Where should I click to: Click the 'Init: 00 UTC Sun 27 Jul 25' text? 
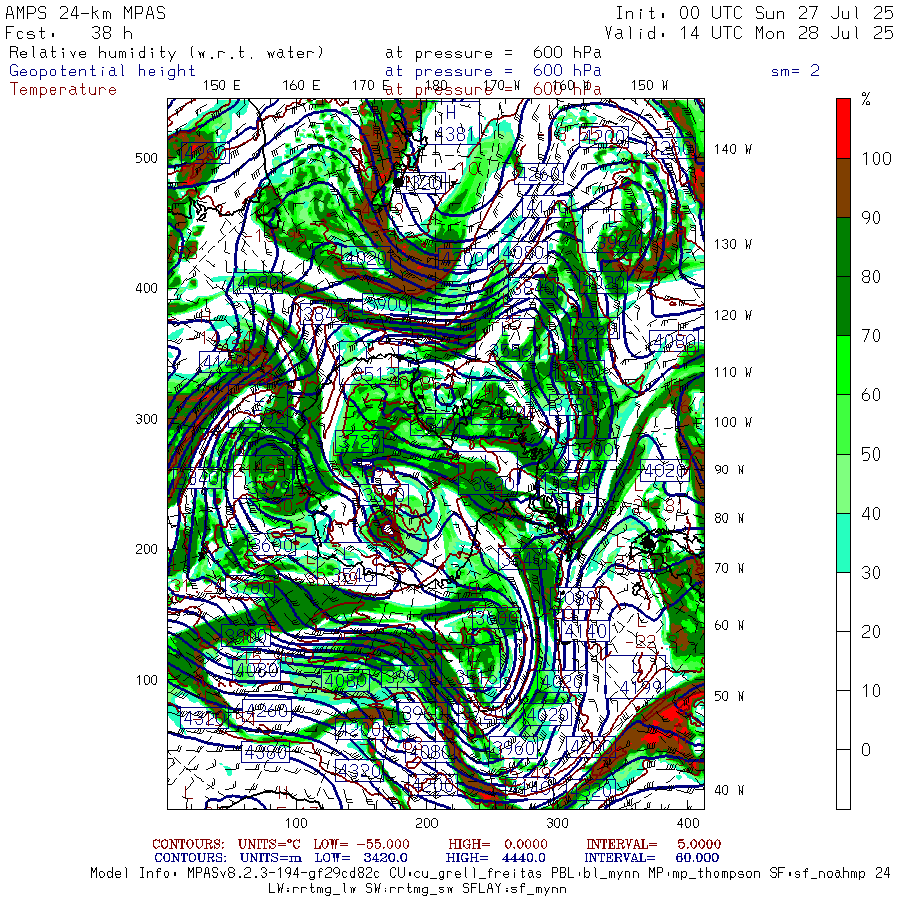pyautogui.click(x=754, y=13)
